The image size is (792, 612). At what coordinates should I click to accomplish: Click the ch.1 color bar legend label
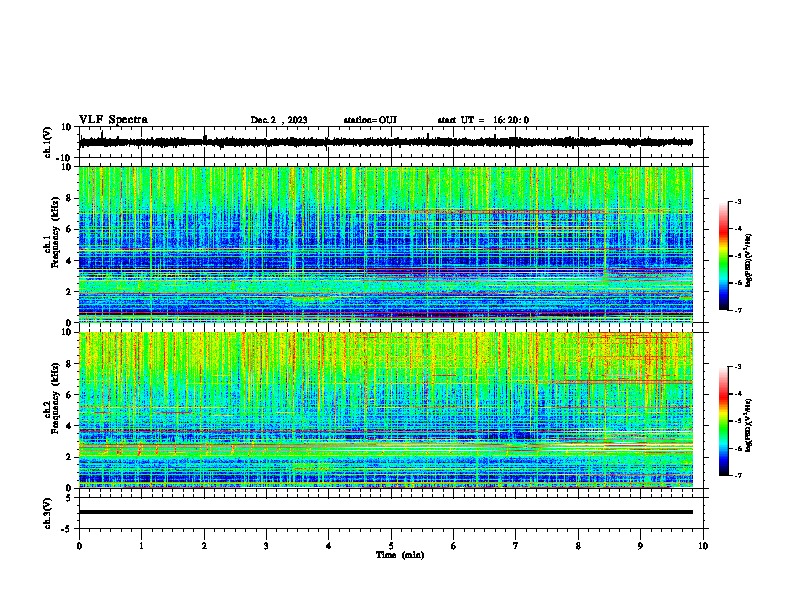[749, 261]
